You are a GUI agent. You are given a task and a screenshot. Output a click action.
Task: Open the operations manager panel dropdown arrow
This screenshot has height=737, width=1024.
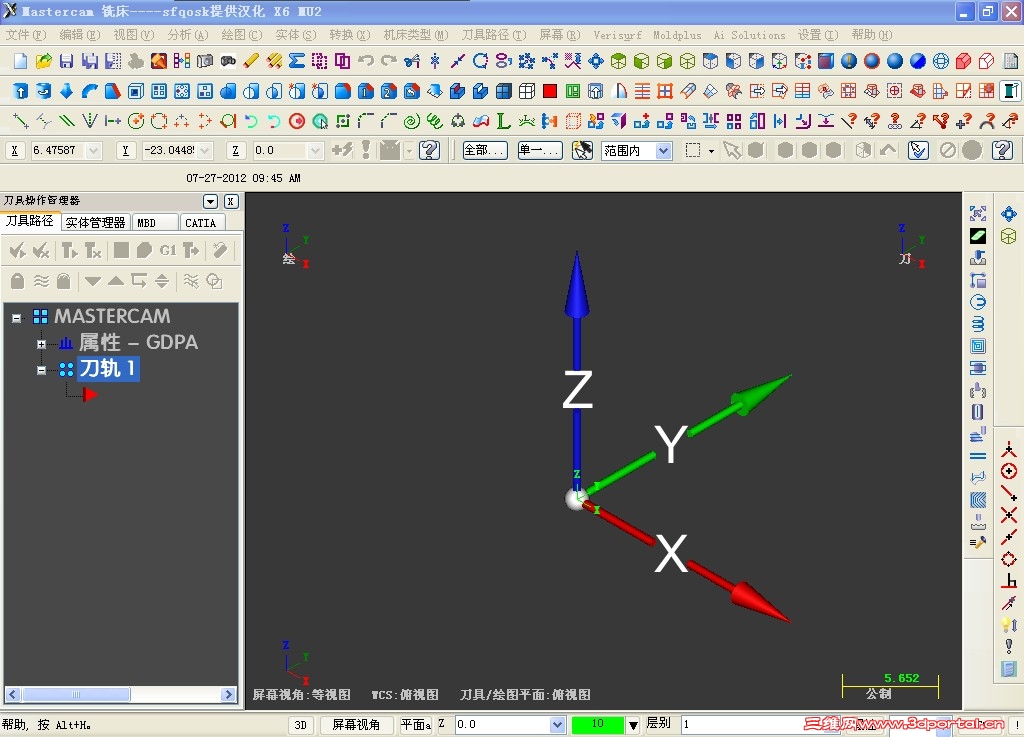point(210,201)
